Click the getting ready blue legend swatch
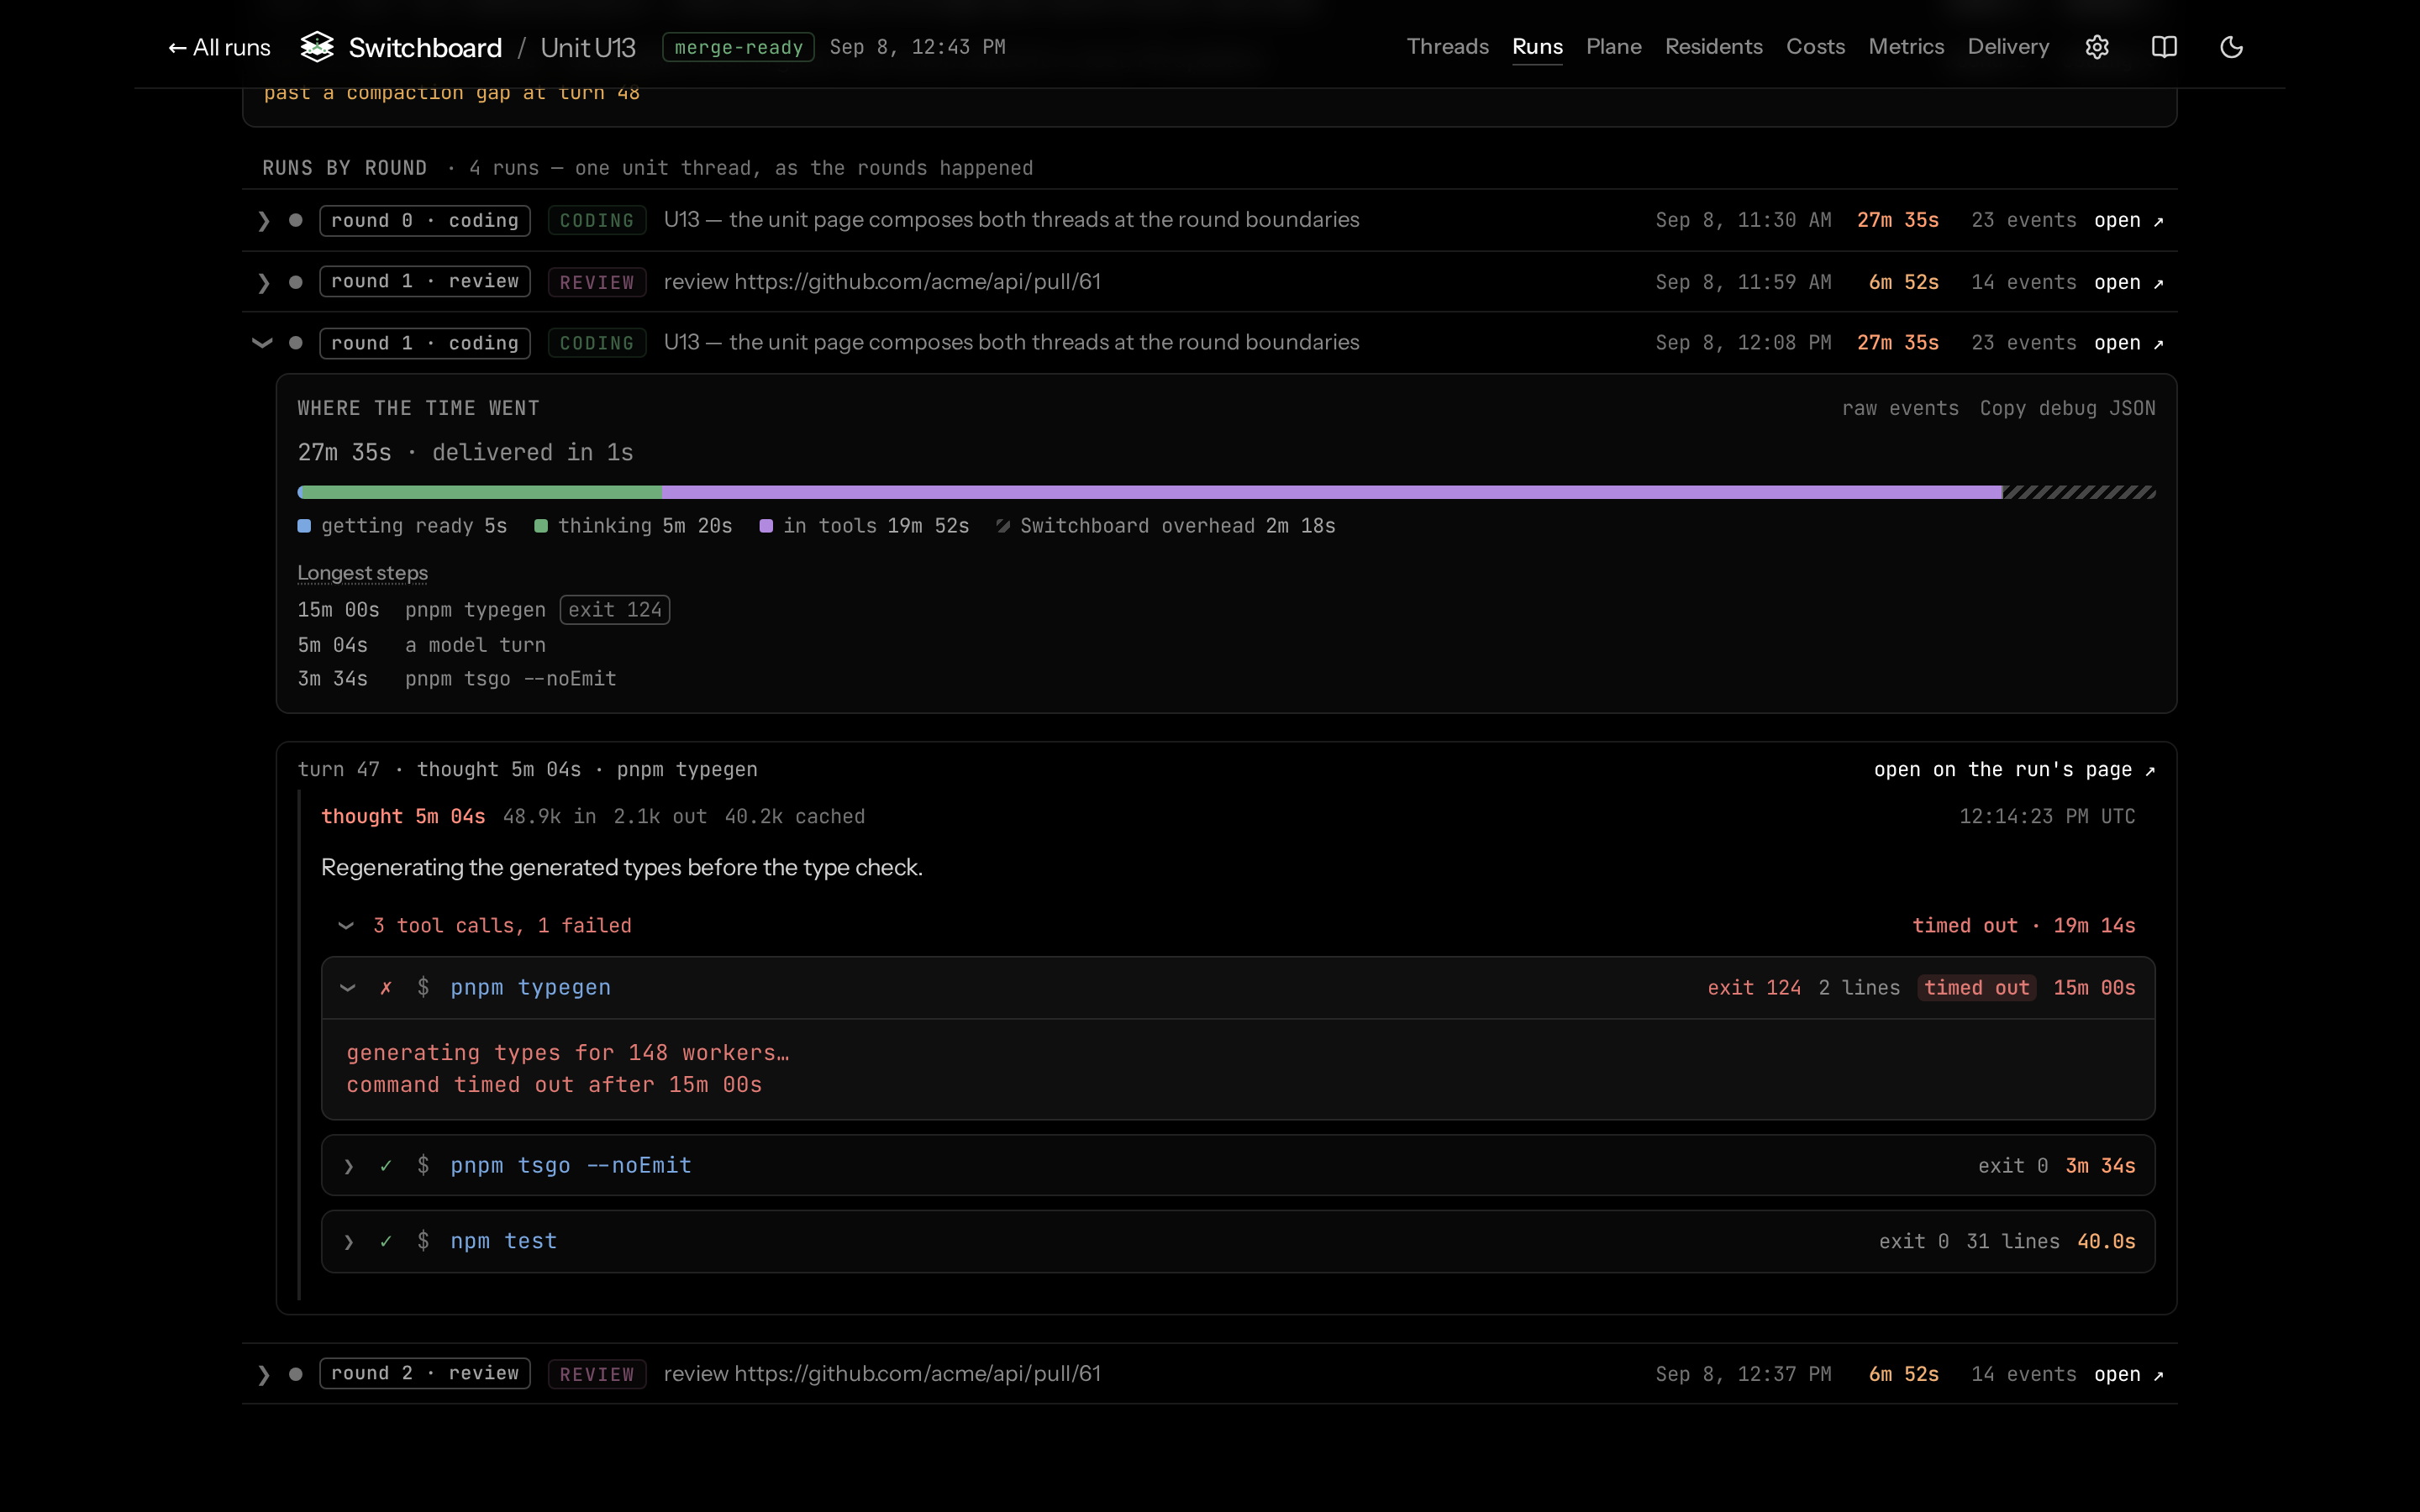 pyautogui.click(x=304, y=526)
